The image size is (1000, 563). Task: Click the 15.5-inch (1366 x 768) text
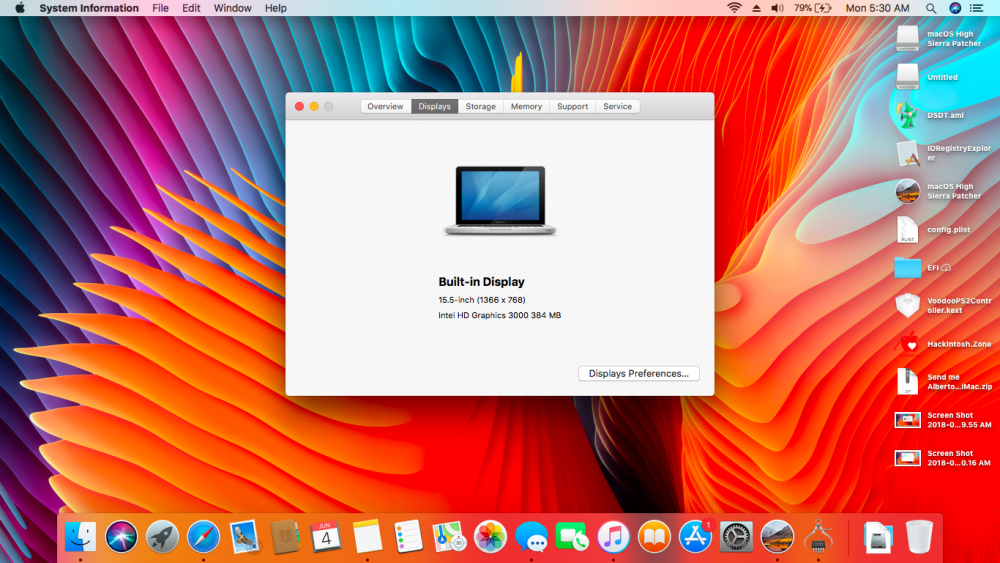point(482,300)
